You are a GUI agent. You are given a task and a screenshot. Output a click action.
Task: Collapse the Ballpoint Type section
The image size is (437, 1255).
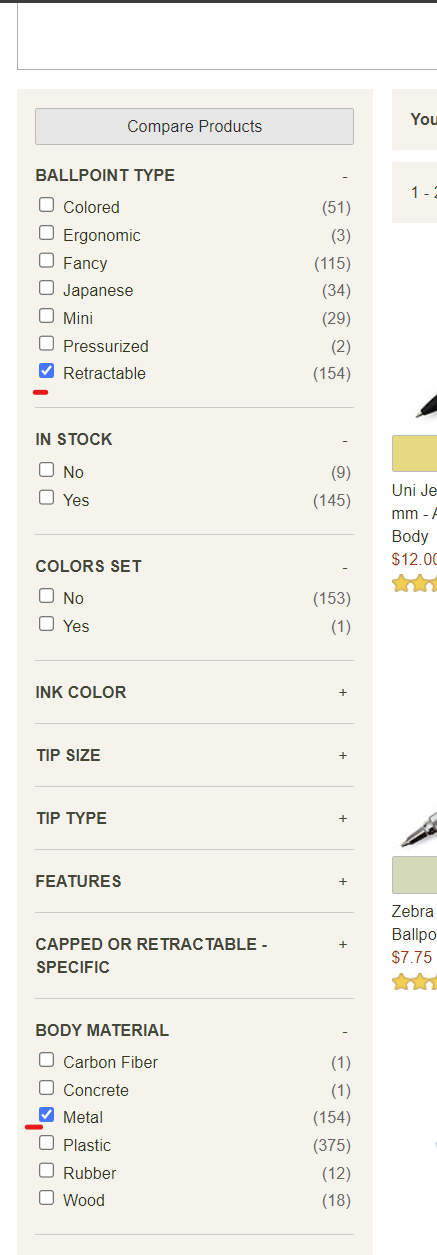tap(344, 176)
